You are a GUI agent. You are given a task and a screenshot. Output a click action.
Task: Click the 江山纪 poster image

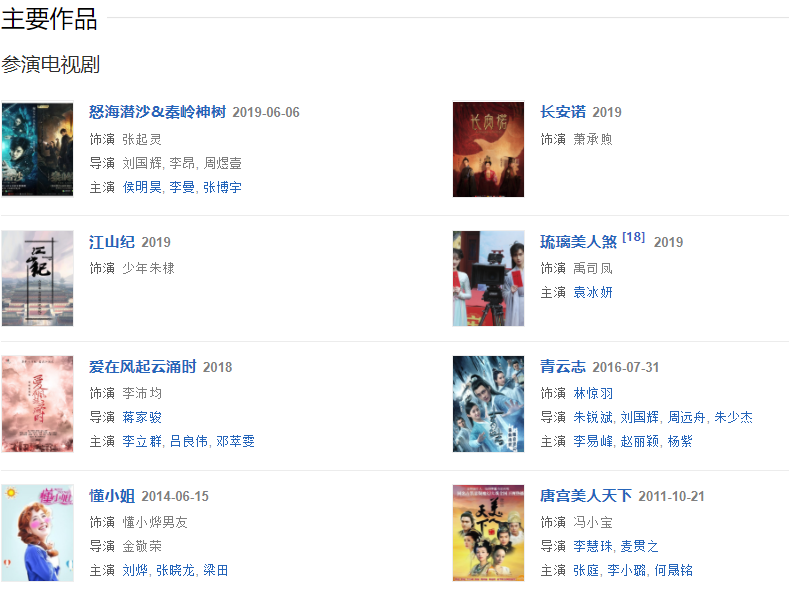37,278
